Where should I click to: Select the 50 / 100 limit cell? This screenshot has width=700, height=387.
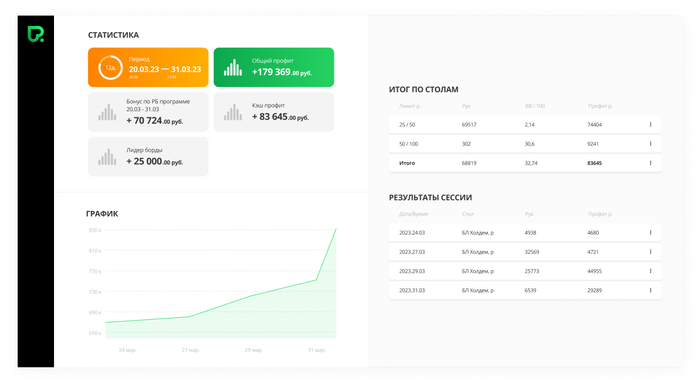(x=408, y=144)
